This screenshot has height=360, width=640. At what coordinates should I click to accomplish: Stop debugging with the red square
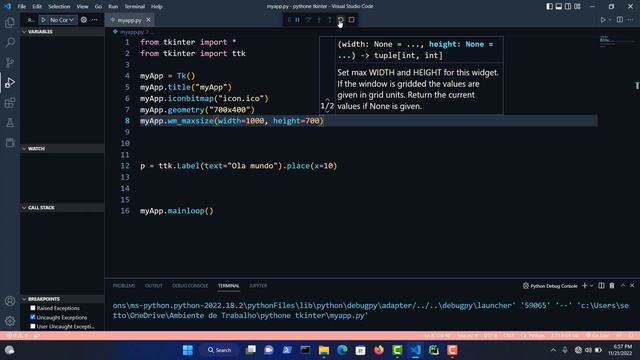[x=351, y=20]
